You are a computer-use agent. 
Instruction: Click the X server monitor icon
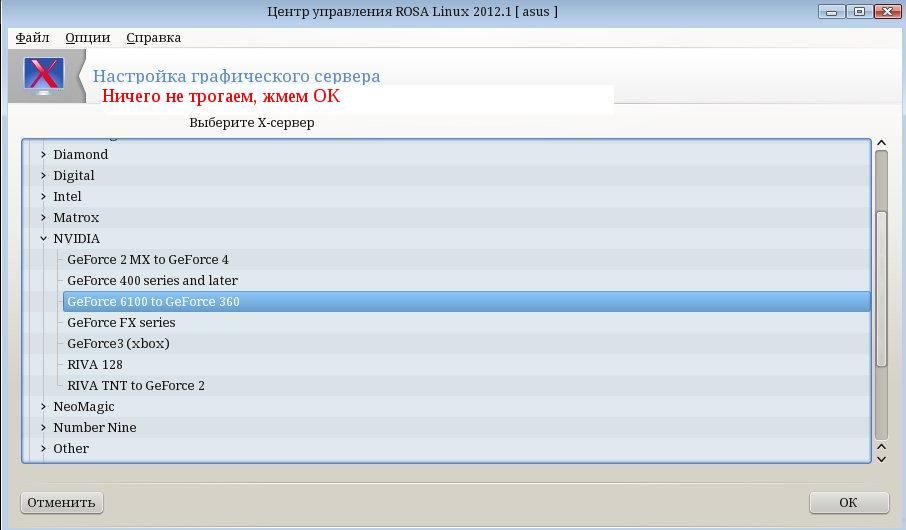pyautogui.click(x=44, y=77)
